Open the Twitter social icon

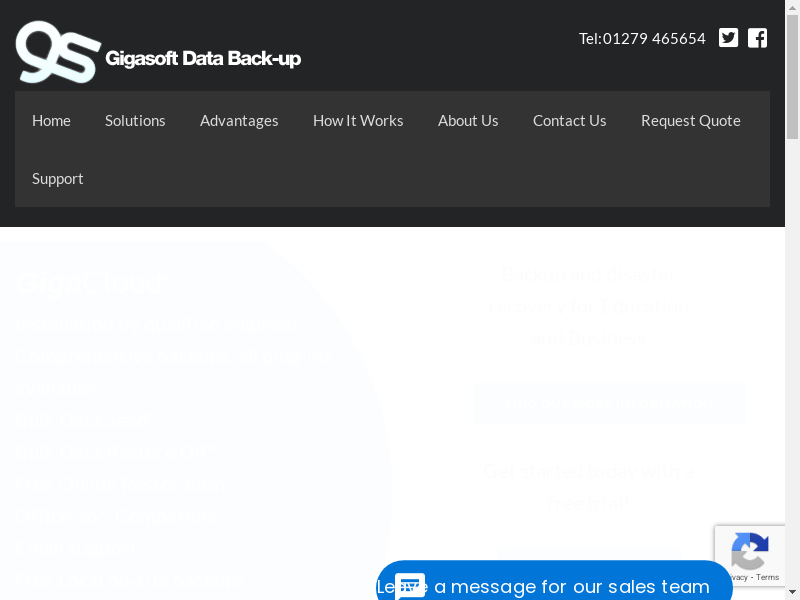pos(728,38)
